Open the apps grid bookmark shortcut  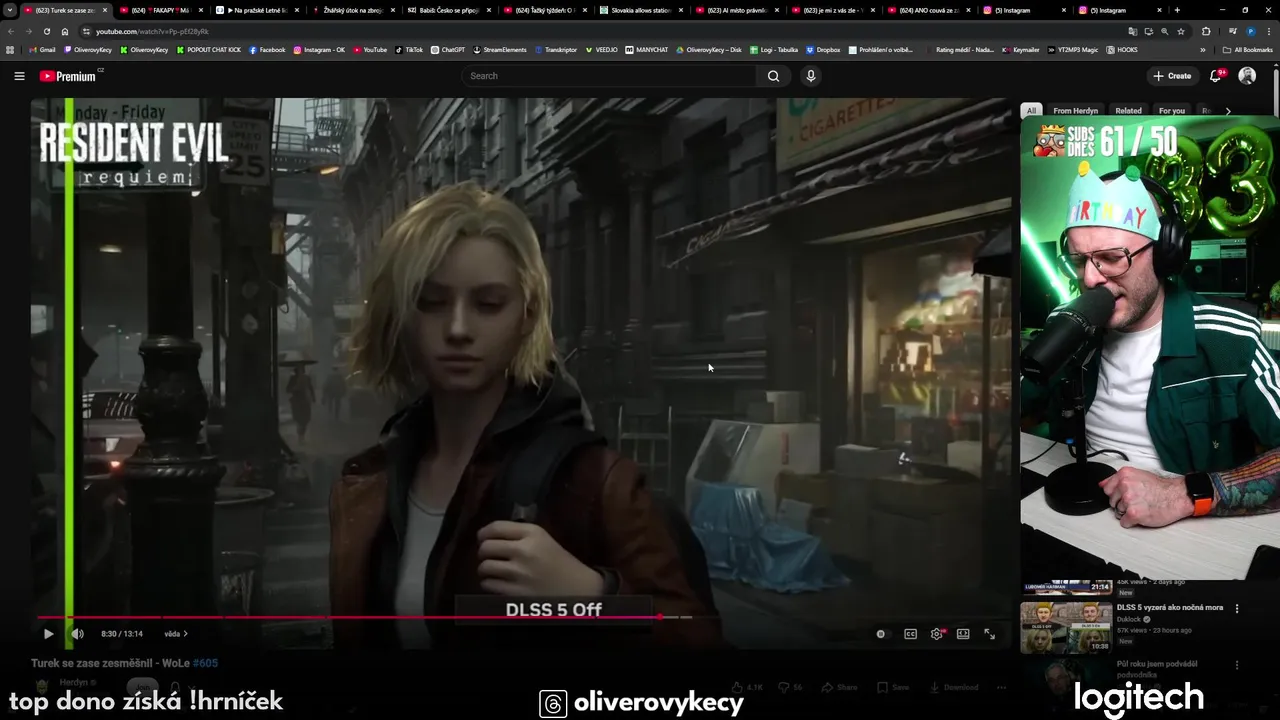10,49
